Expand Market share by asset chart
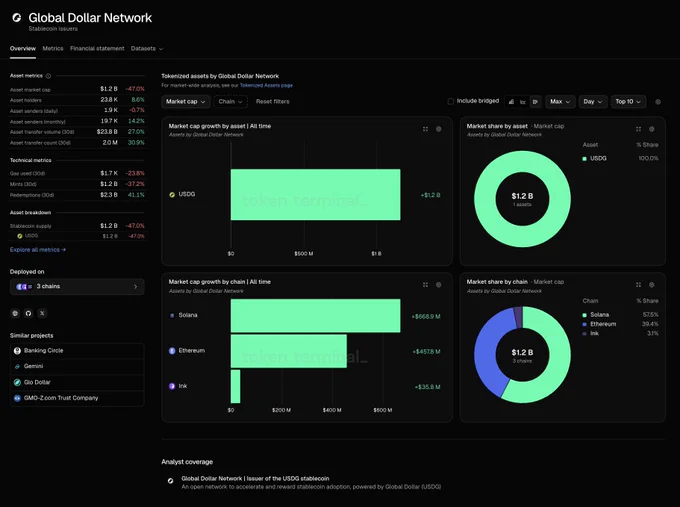Viewport: 680px width, 507px height. pyautogui.click(x=638, y=129)
